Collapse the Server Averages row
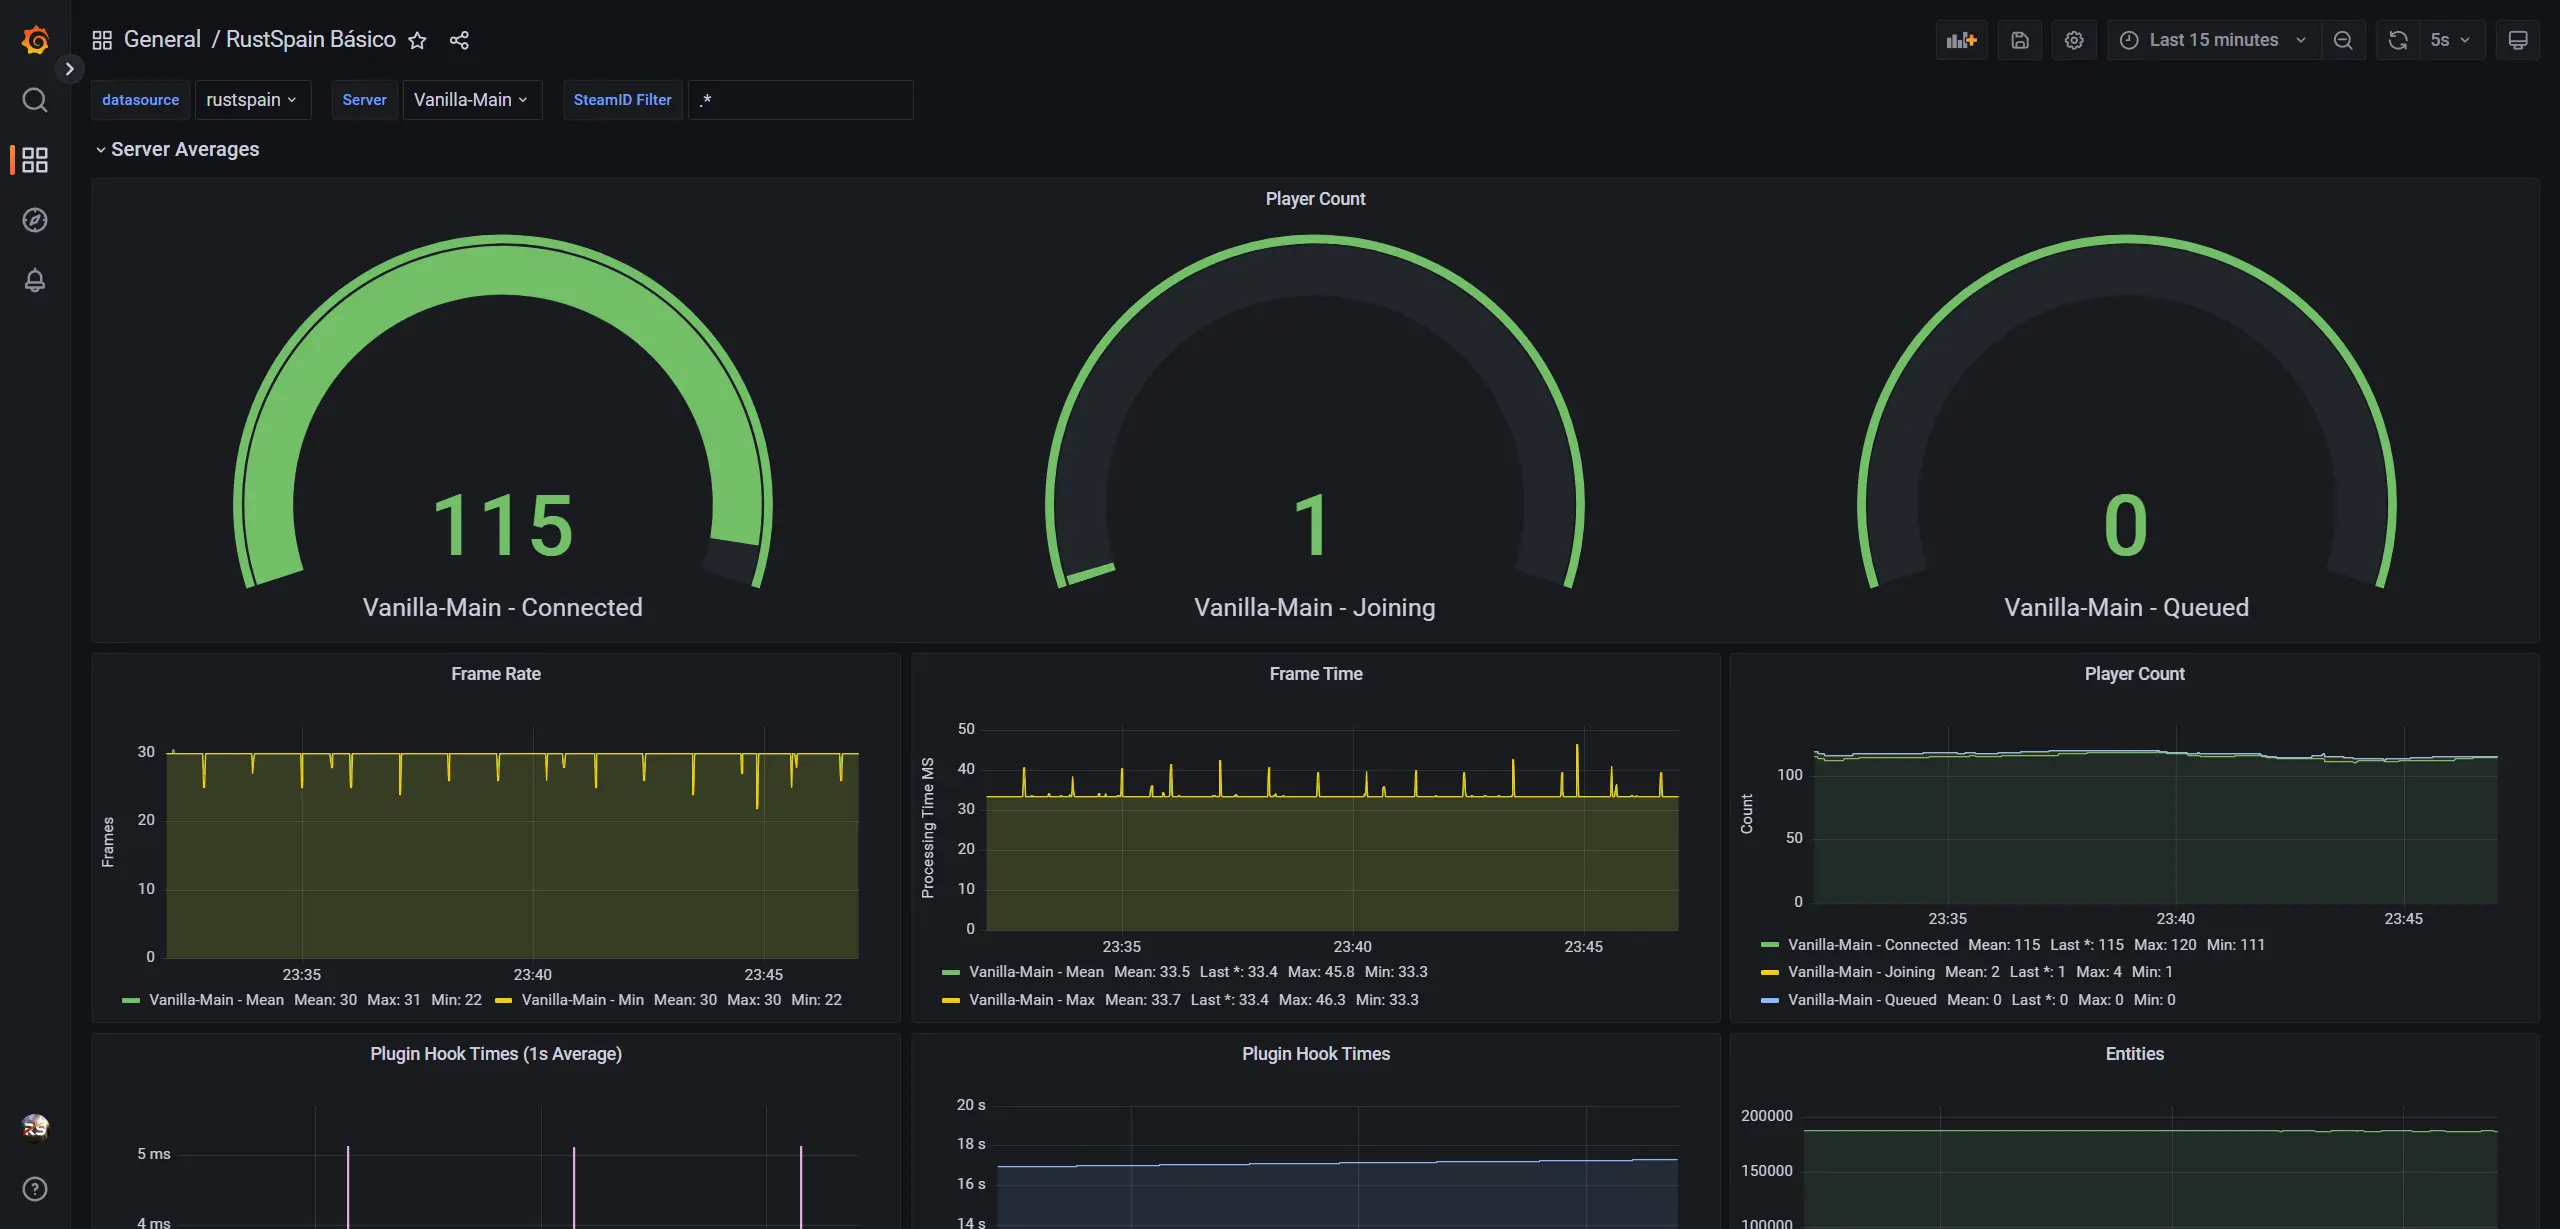Screen dimensions: 2560x1229 [x=178, y=149]
